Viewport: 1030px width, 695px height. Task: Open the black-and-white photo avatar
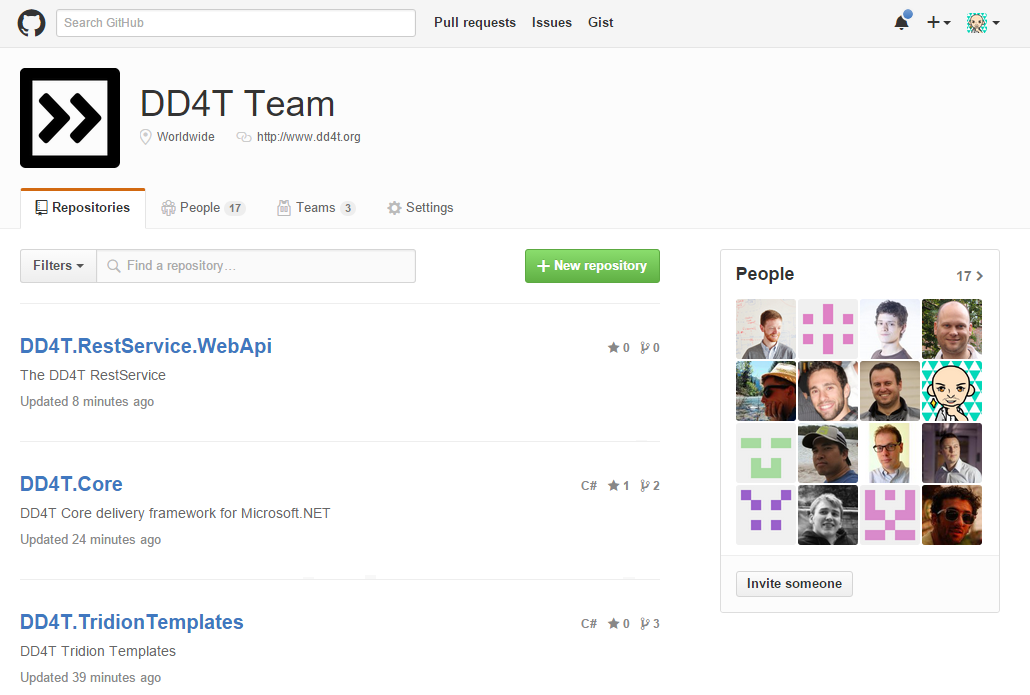pos(828,515)
